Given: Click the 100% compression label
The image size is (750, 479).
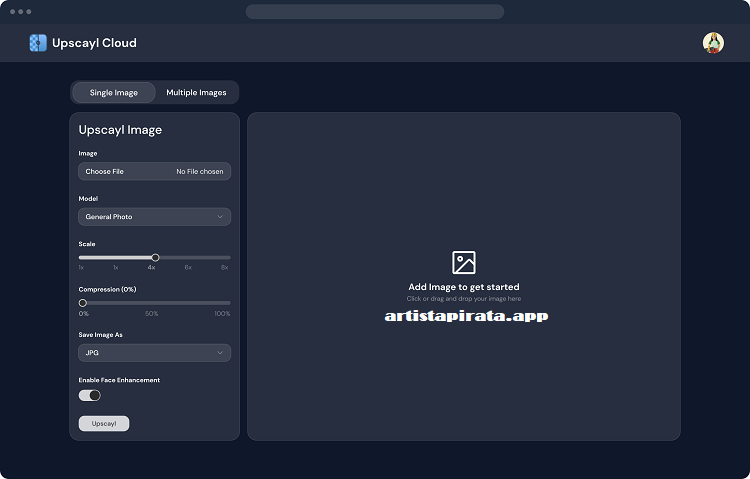Looking at the screenshot, I should (222, 313).
